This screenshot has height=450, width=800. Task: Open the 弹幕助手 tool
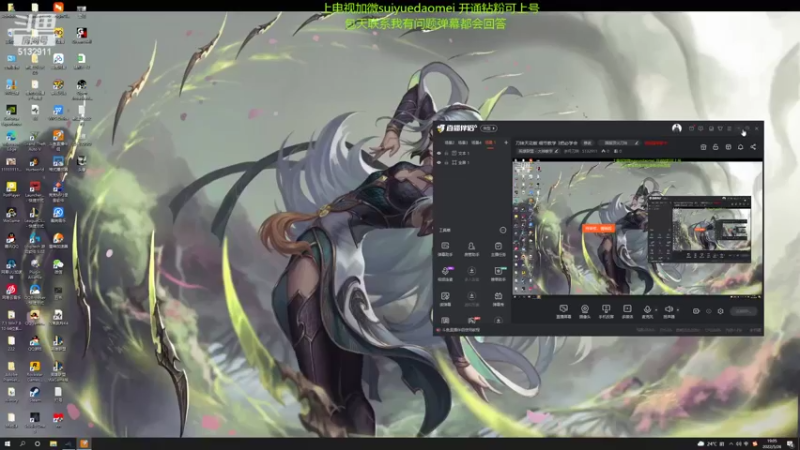tap(445, 248)
